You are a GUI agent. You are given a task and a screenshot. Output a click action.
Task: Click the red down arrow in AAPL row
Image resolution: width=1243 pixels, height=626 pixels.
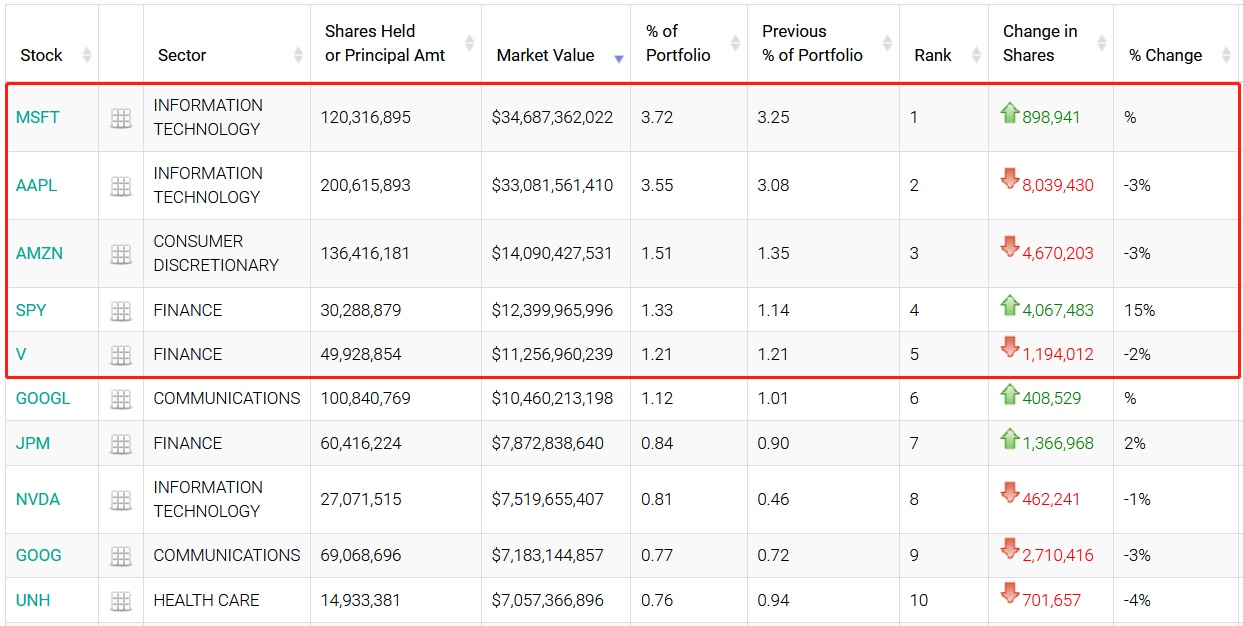(x=1009, y=180)
